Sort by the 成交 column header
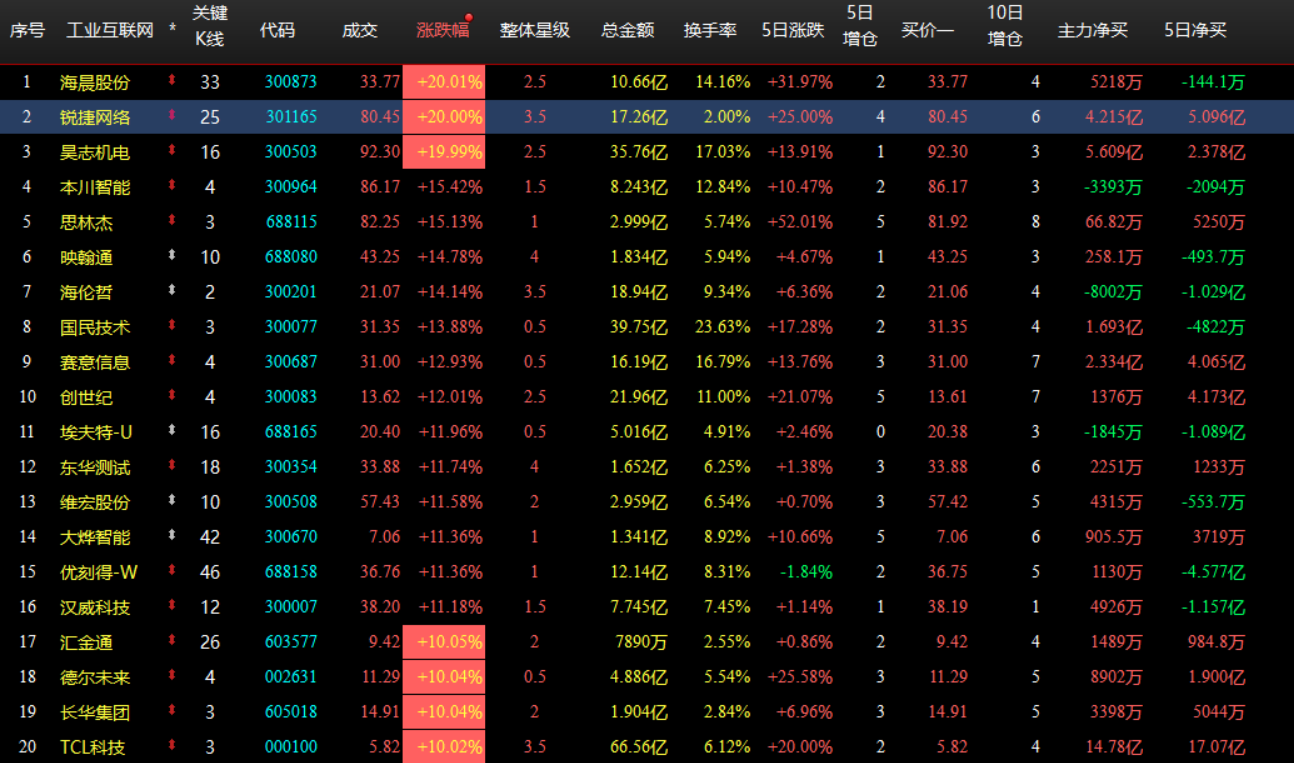Screen dimensions: 1294x763 pos(360,30)
